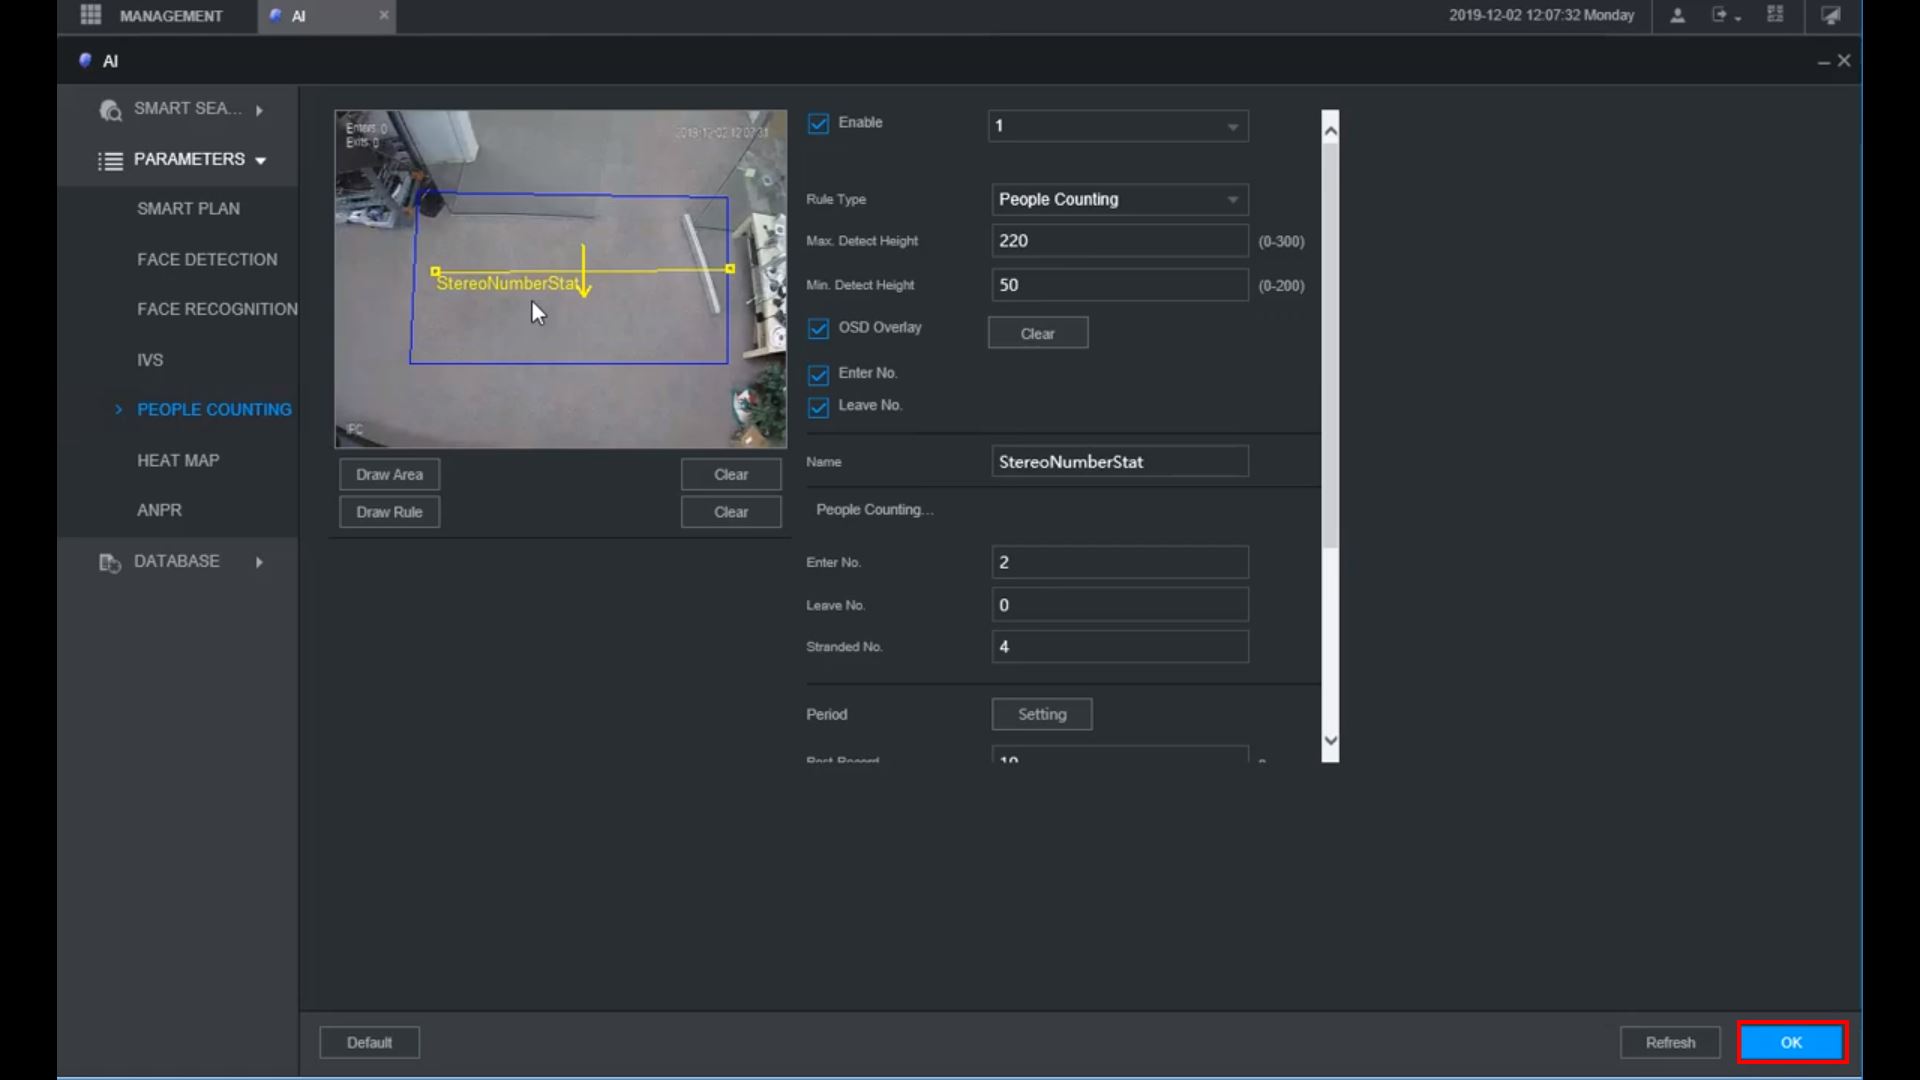Close the AI tab
Image resolution: width=1920 pixels, height=1080 pixels.
[383, 15]
